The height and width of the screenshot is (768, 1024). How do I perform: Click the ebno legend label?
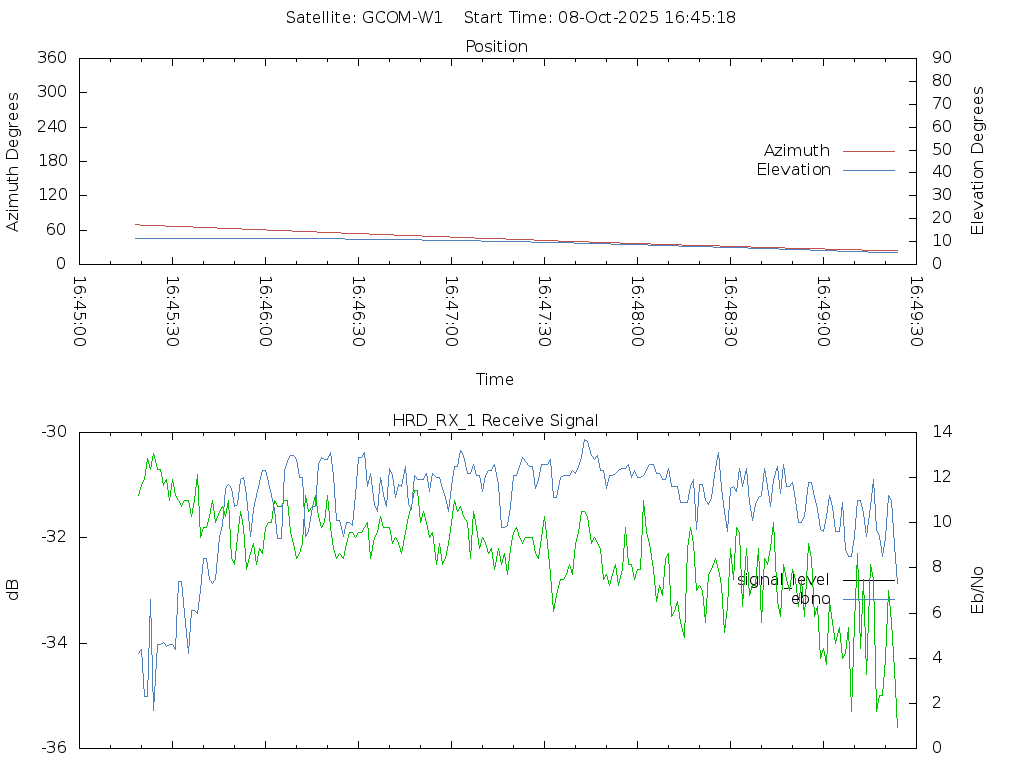pyautogui.click(x=810, y=599)
